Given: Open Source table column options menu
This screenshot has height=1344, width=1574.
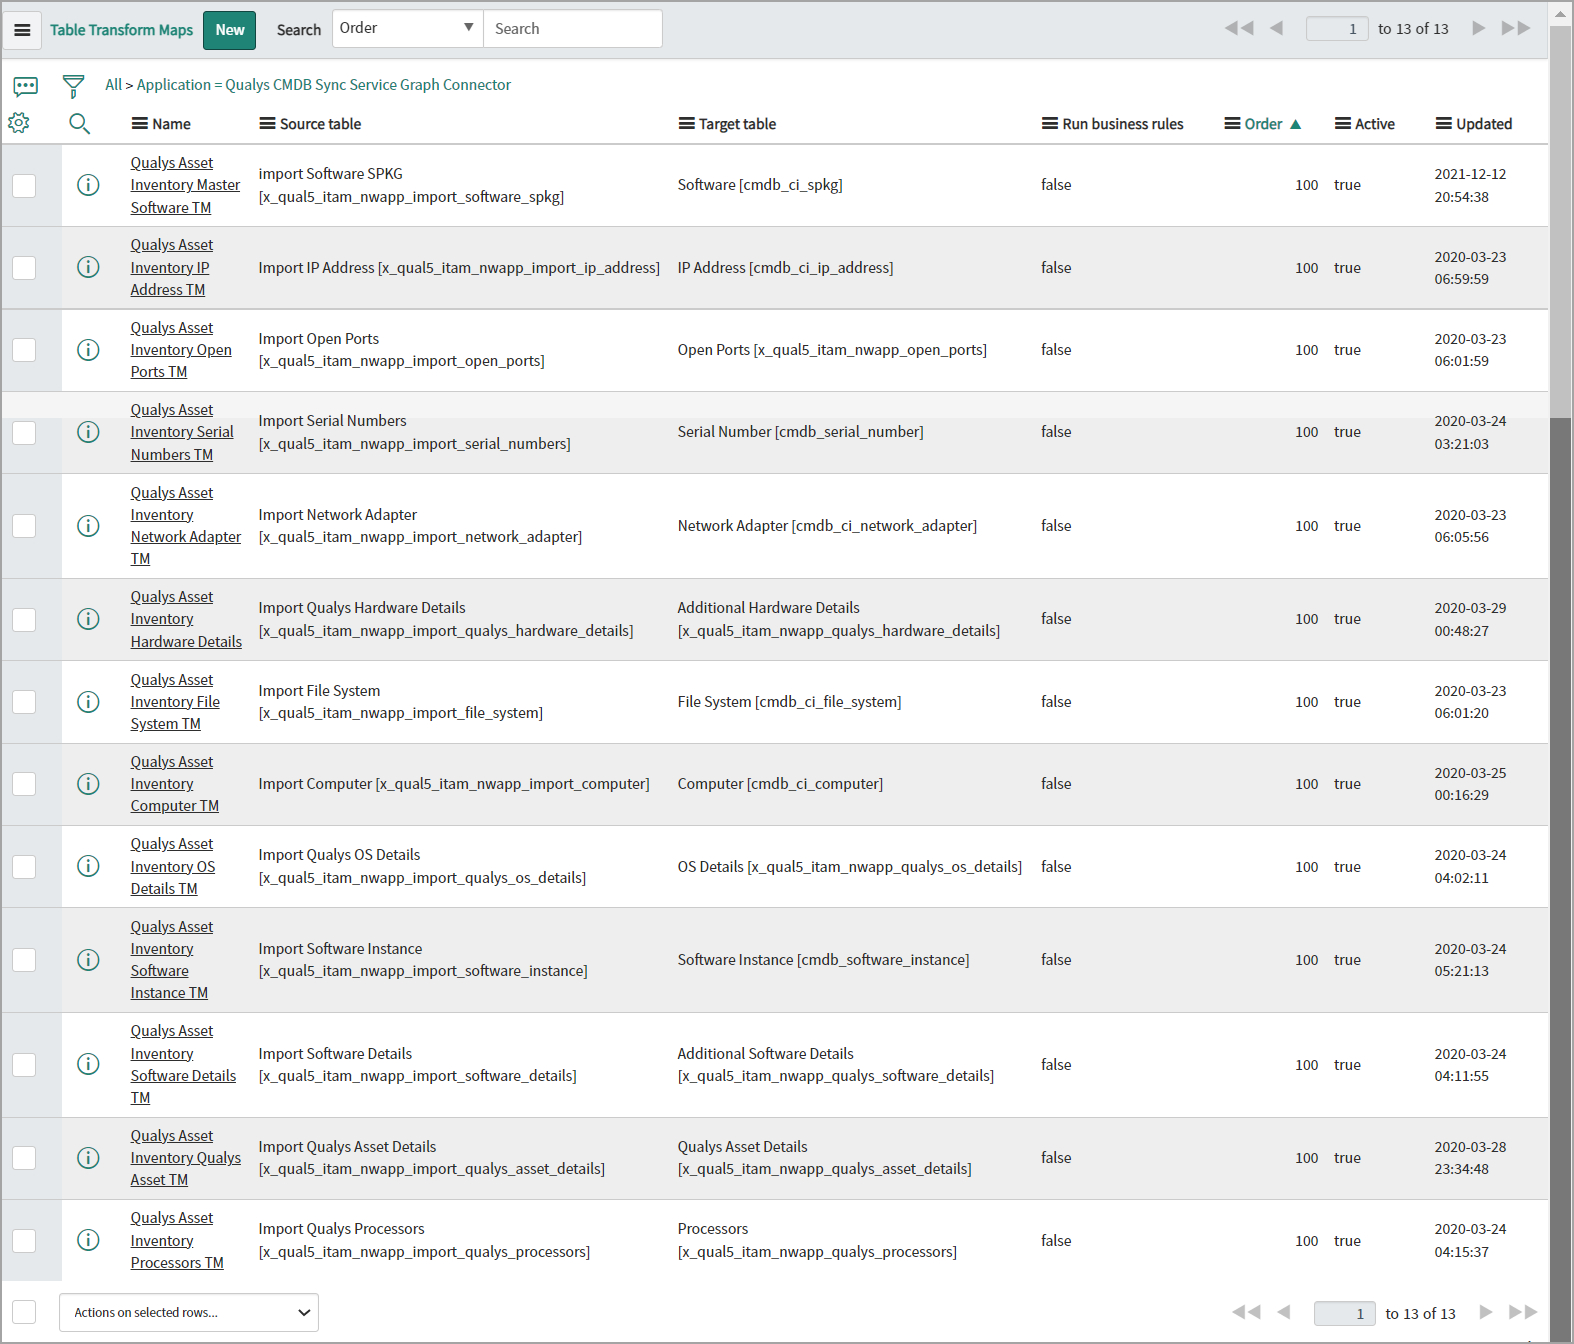Looking at the screenshot, I should pyautogui.click(x=267, y=124).
